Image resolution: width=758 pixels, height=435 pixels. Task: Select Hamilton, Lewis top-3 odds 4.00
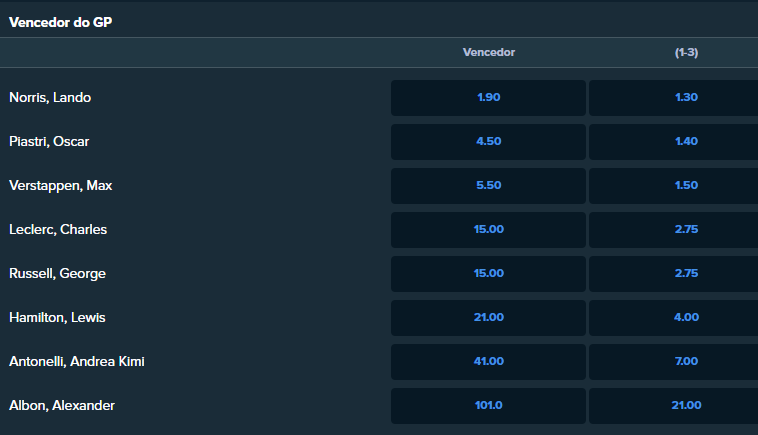click(x=673, y=318)
